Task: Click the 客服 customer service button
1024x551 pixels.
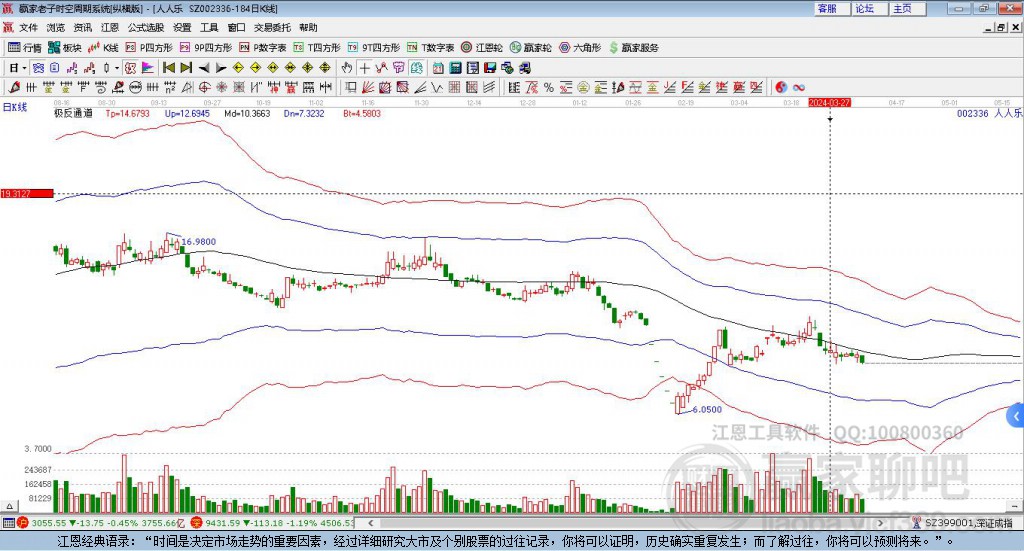Action: pos(831,8)
